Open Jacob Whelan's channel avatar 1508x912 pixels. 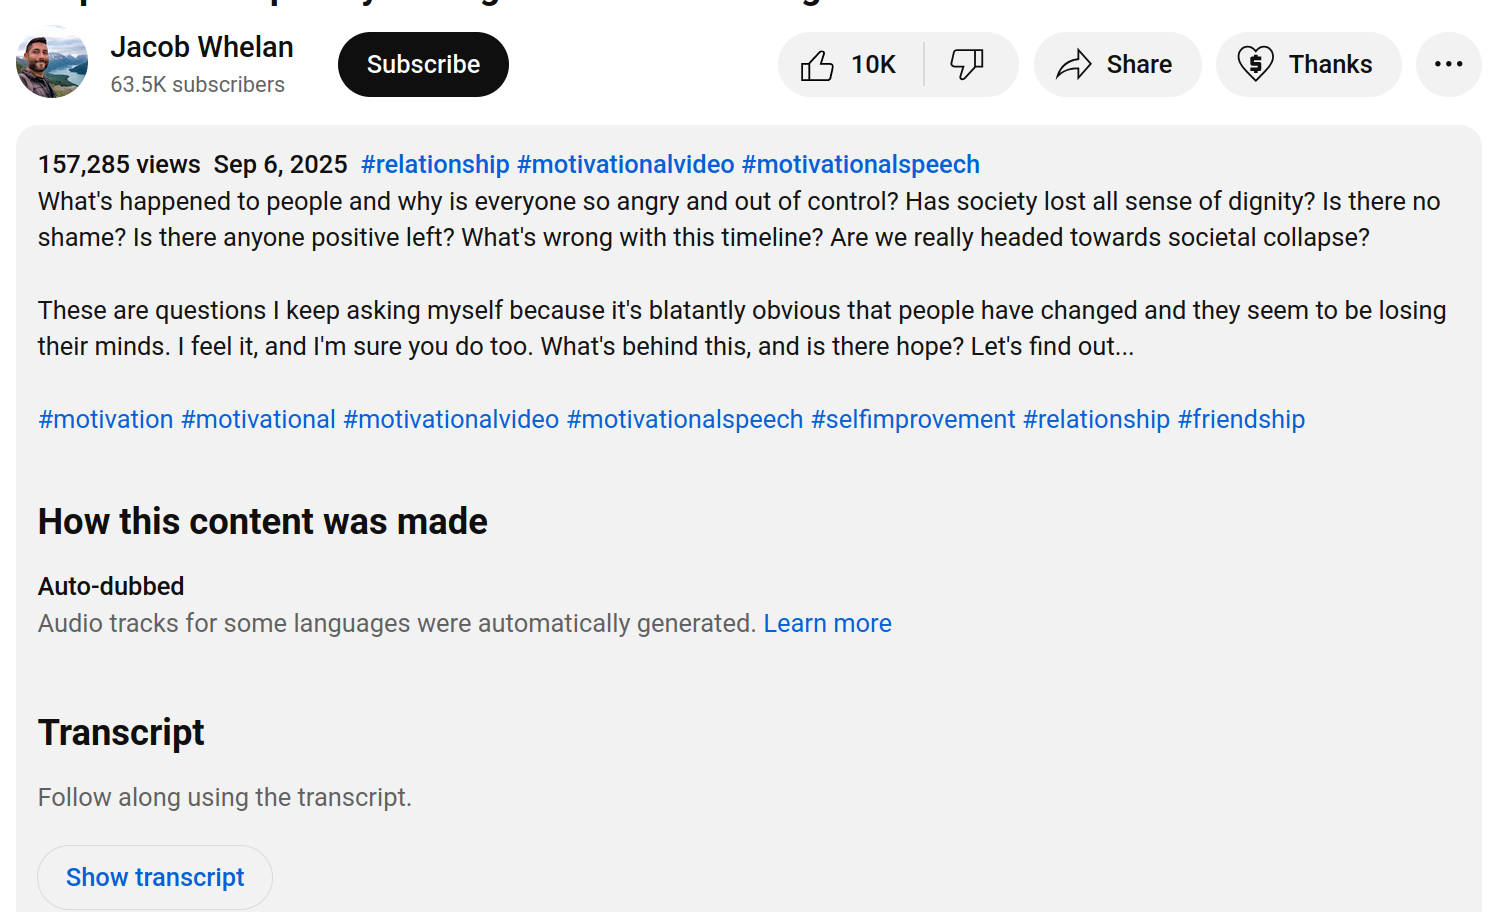52,63
